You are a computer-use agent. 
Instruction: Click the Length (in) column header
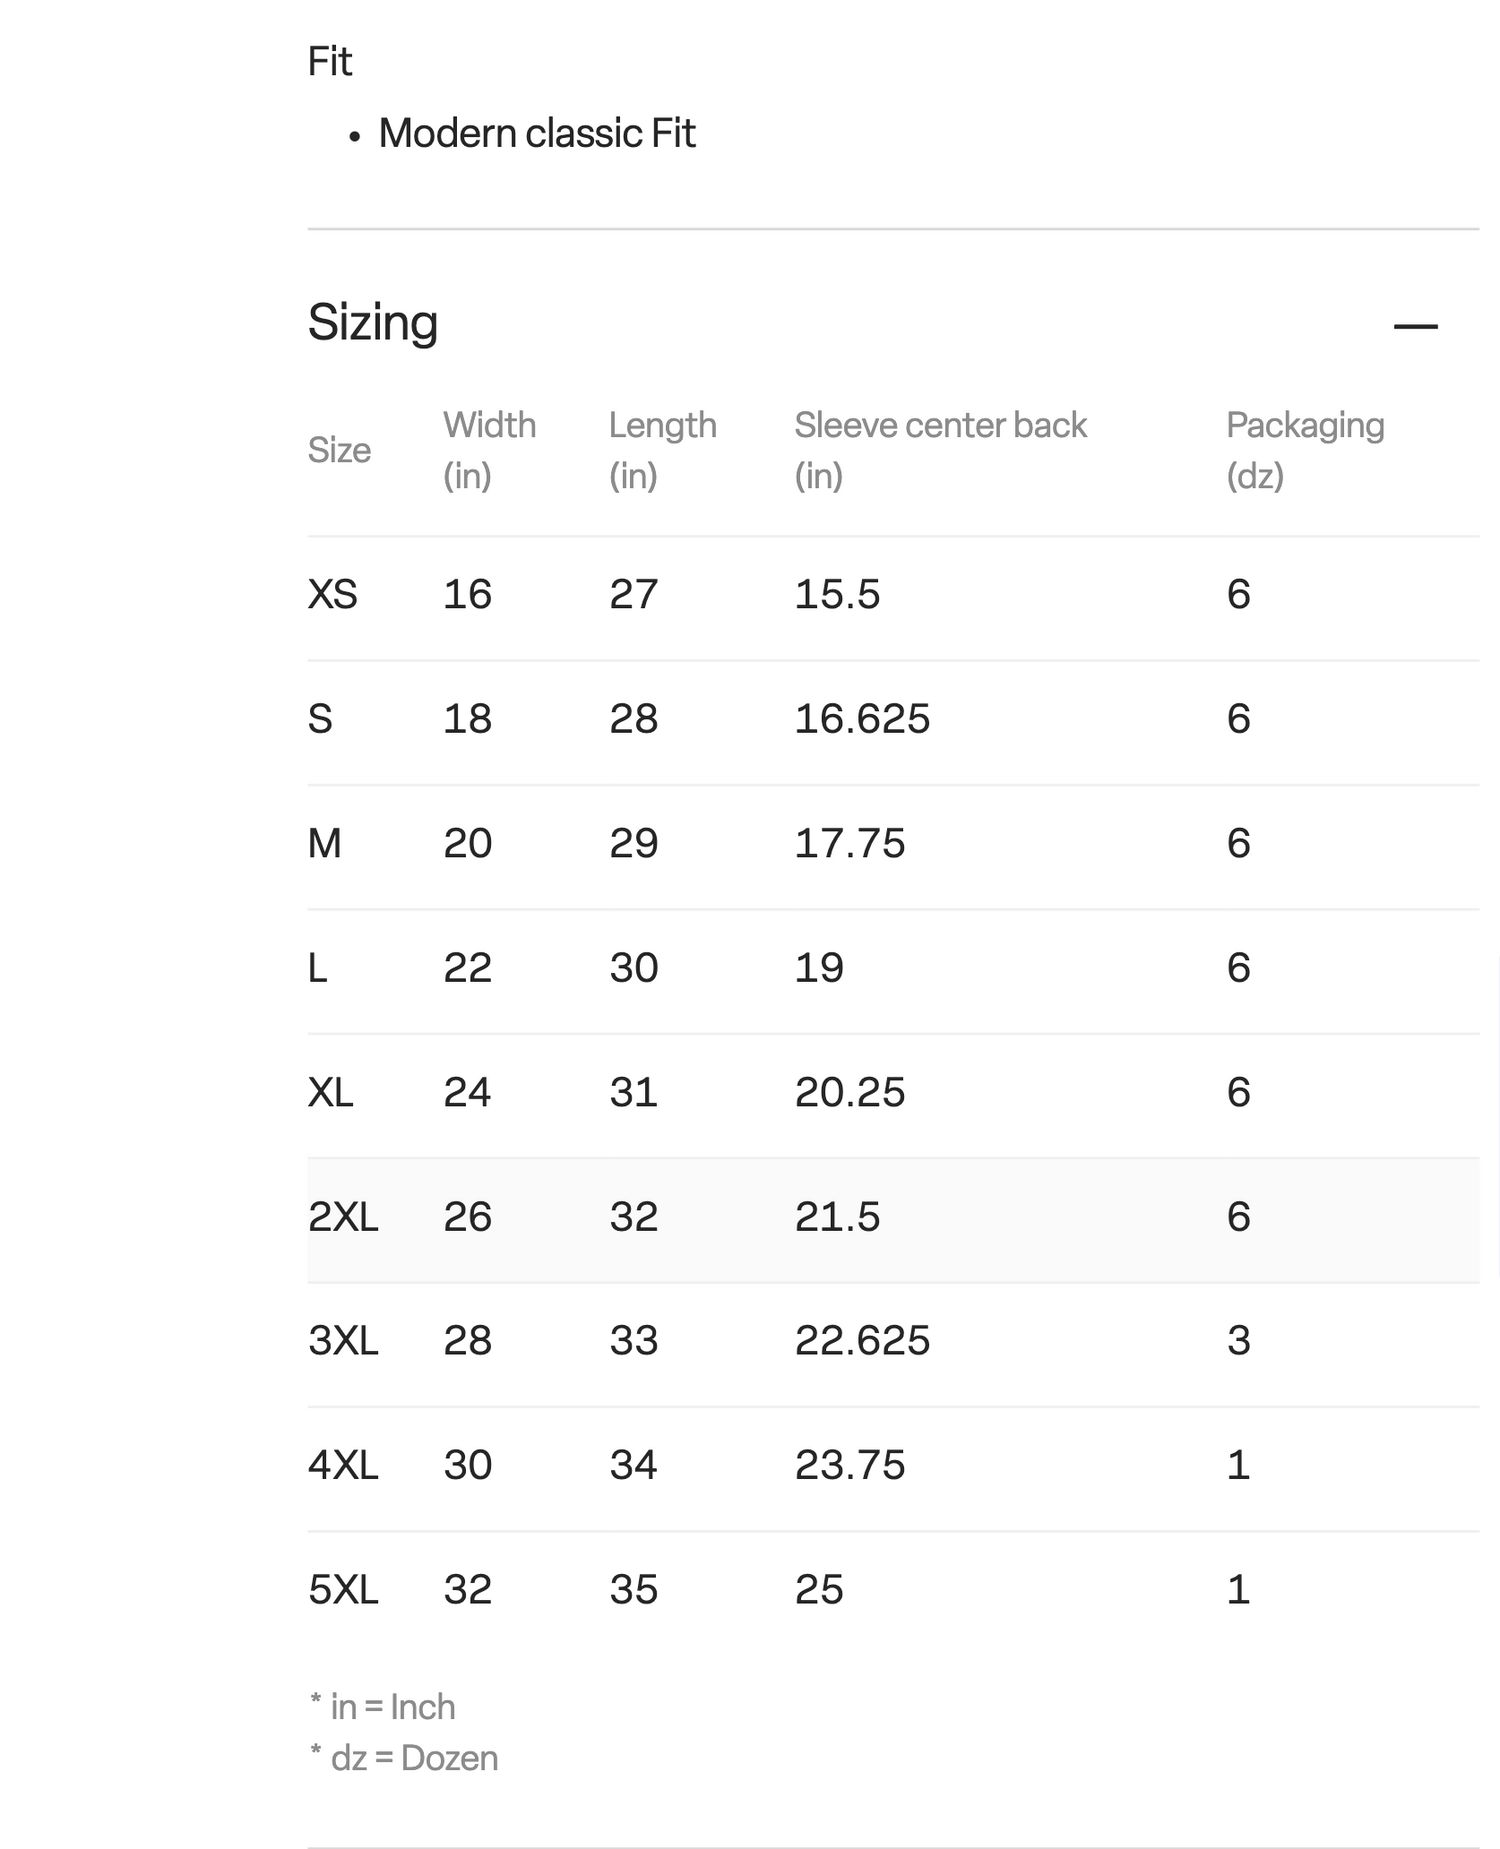[x=662, y=450]
